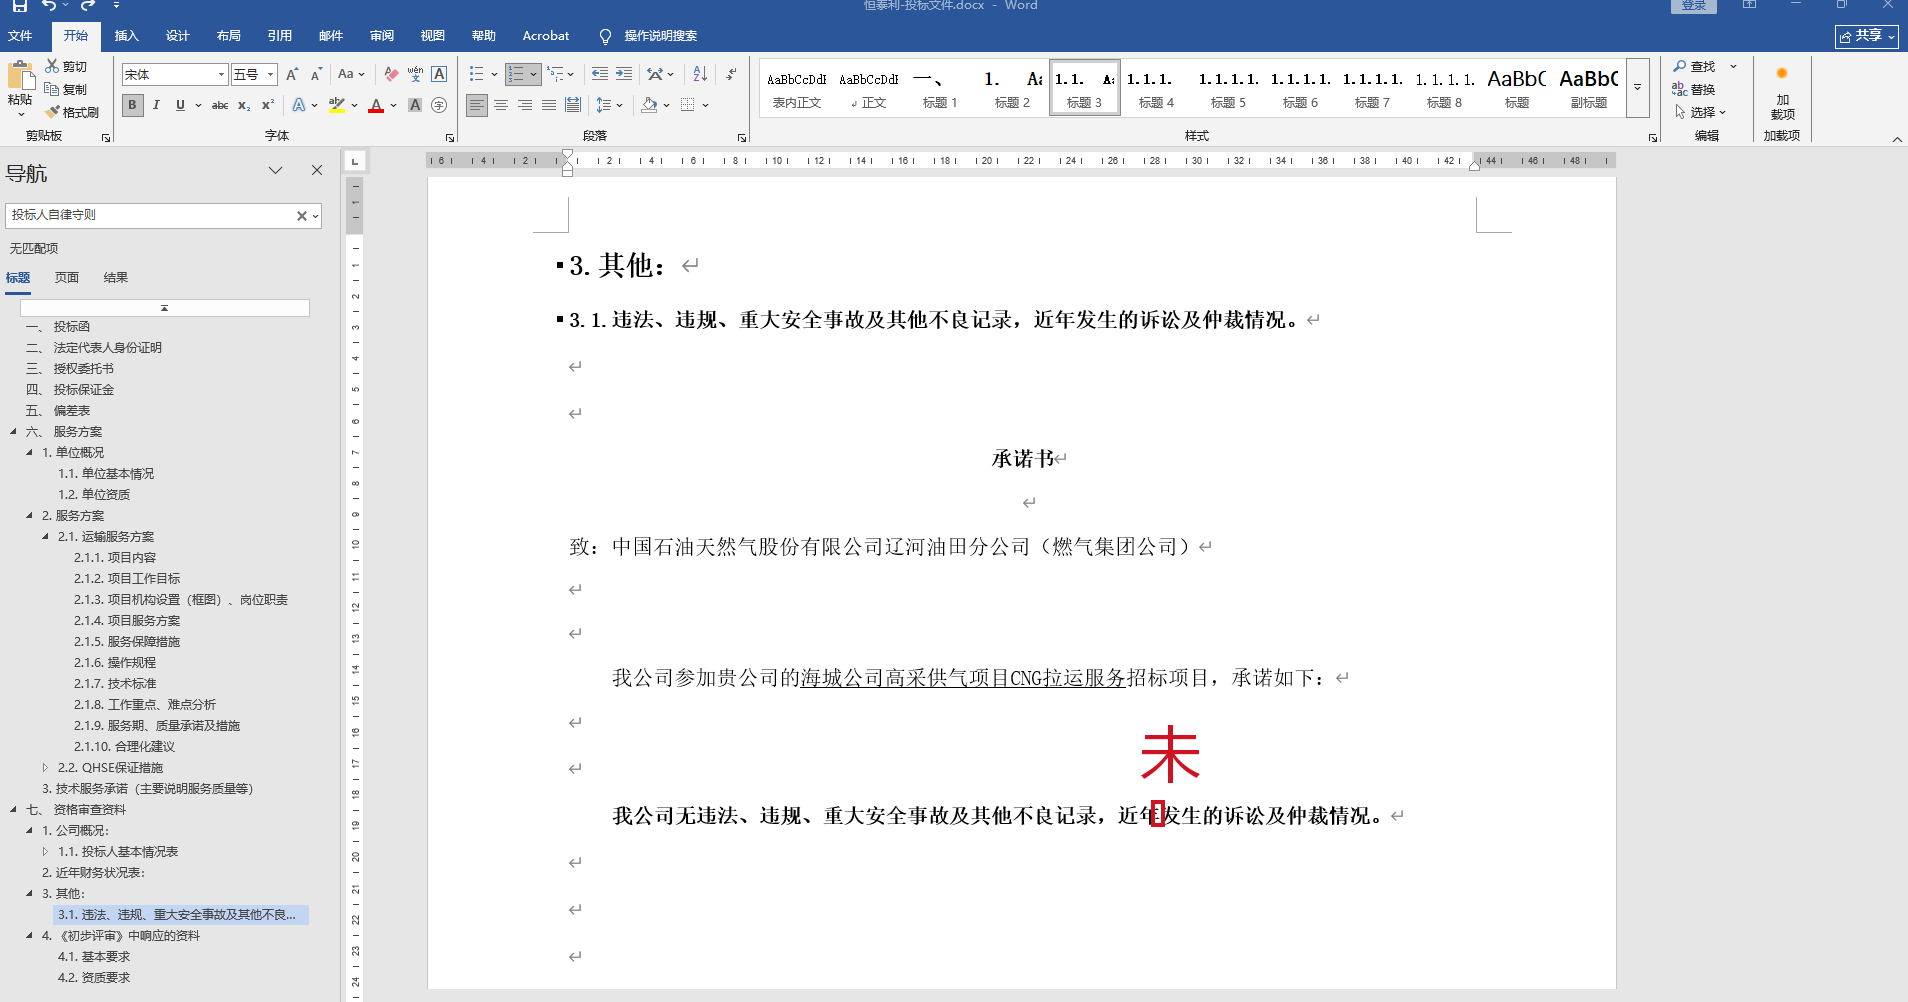Switch to the 插入 ribbon tab

127,36
